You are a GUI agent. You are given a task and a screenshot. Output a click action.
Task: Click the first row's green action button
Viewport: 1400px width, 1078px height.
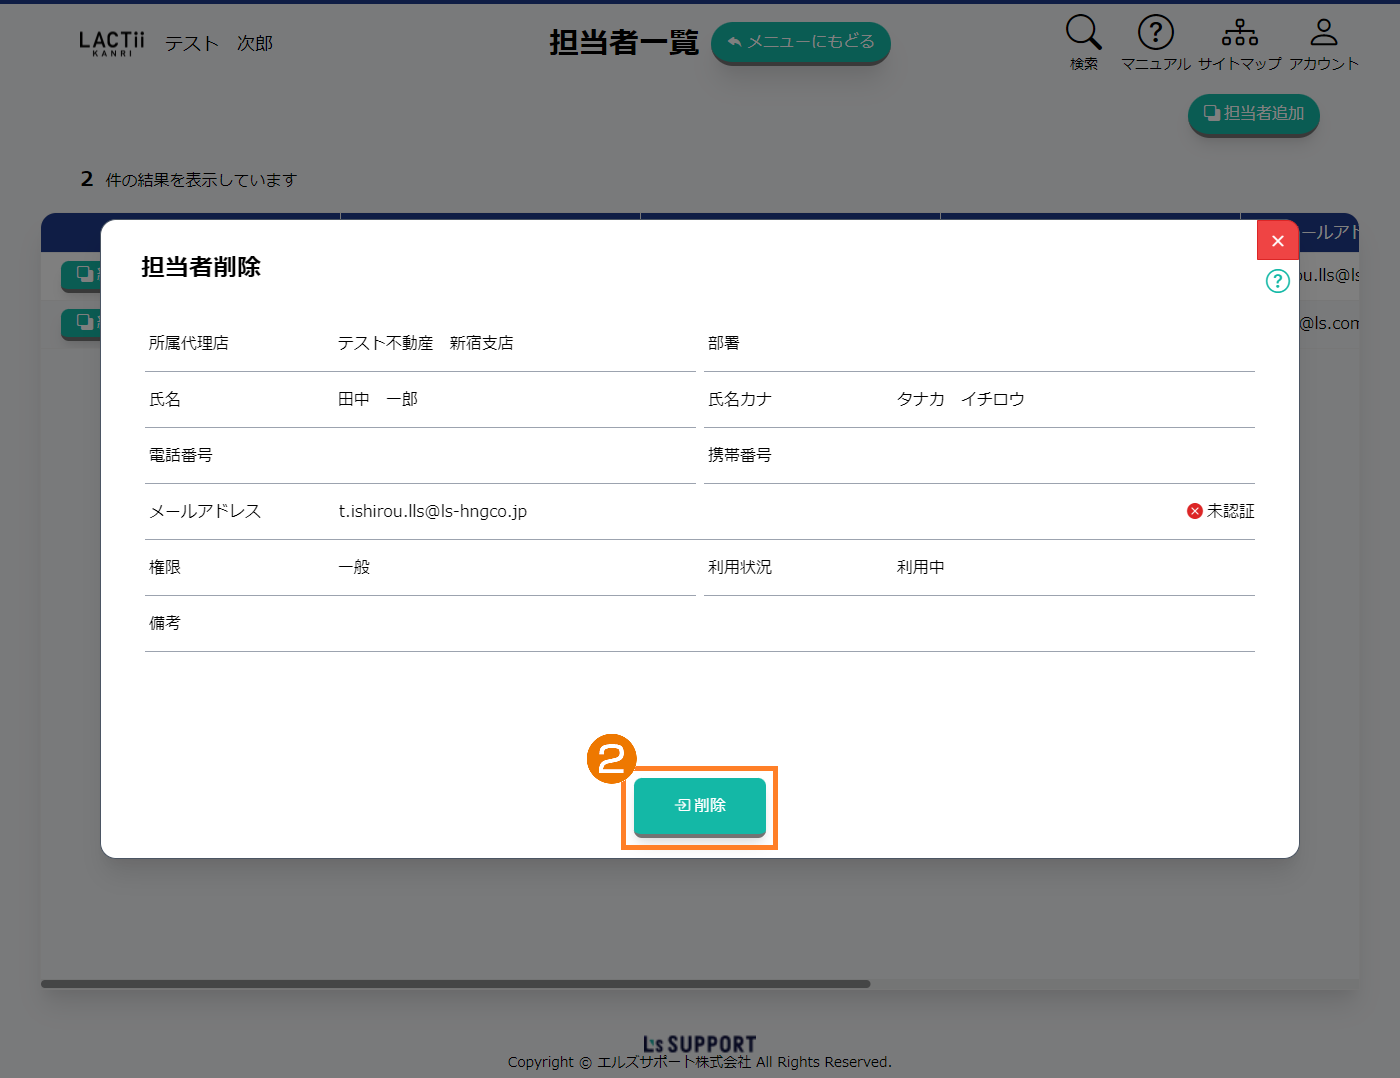tap(82, 275)
